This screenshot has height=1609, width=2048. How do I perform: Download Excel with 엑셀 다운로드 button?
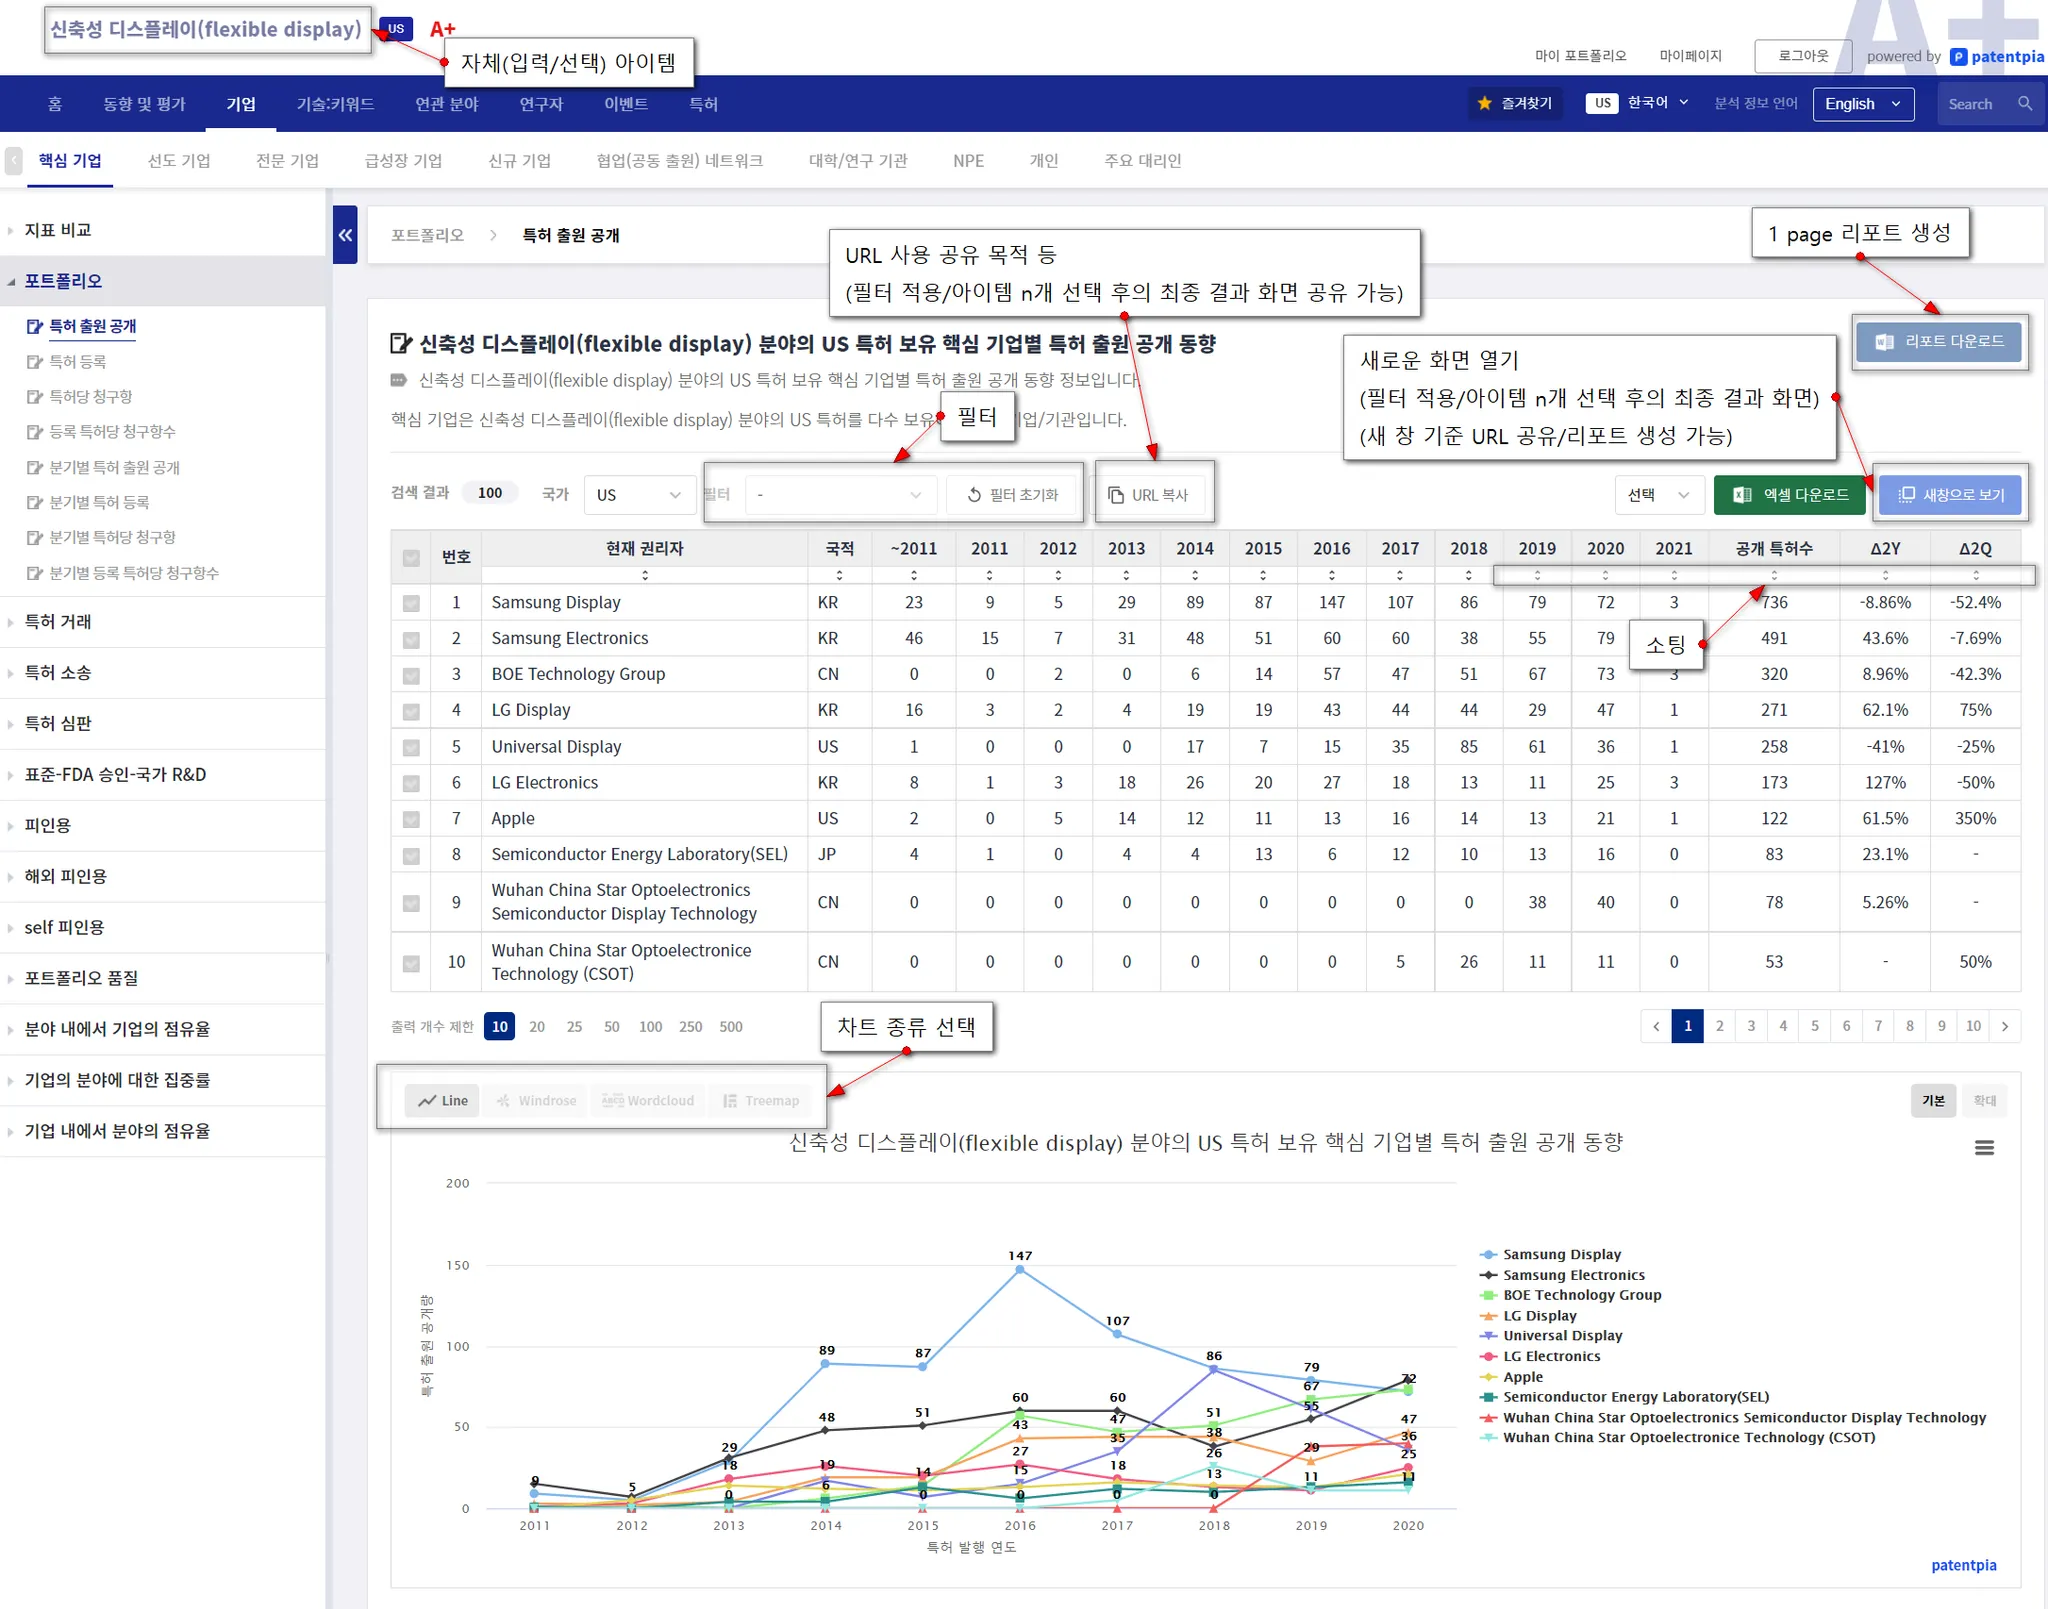point(1791,495)
